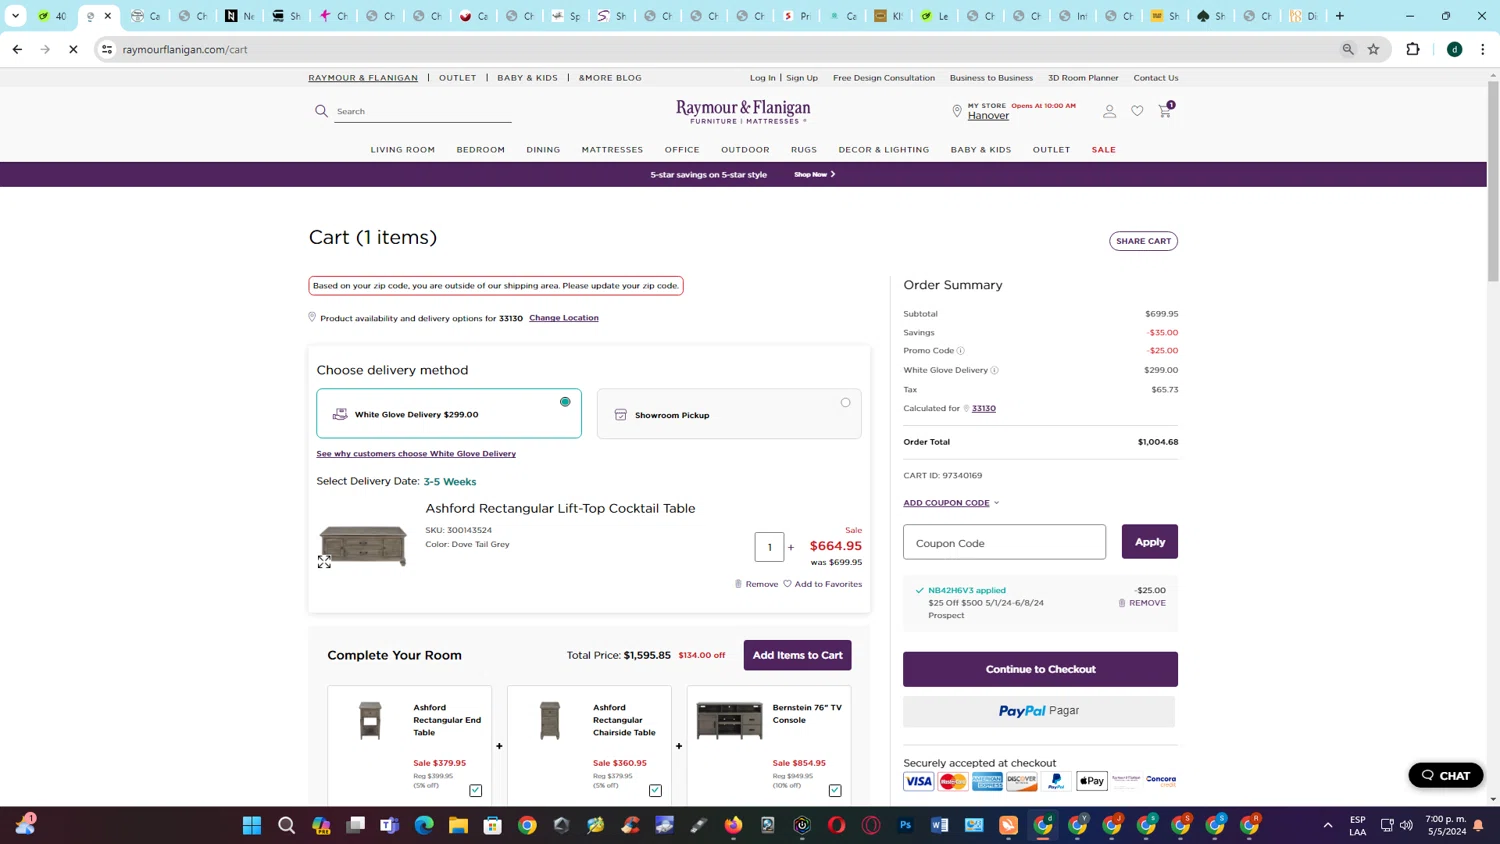Click Add Items to Cart button
The width and height of the screenshot is (1500, 844).
click(x=797, y=655)
